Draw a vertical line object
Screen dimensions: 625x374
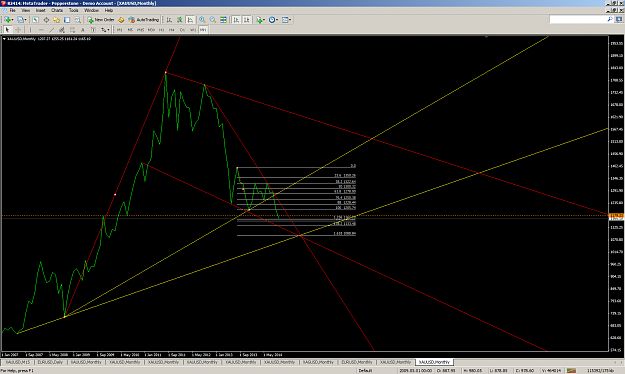30,30
